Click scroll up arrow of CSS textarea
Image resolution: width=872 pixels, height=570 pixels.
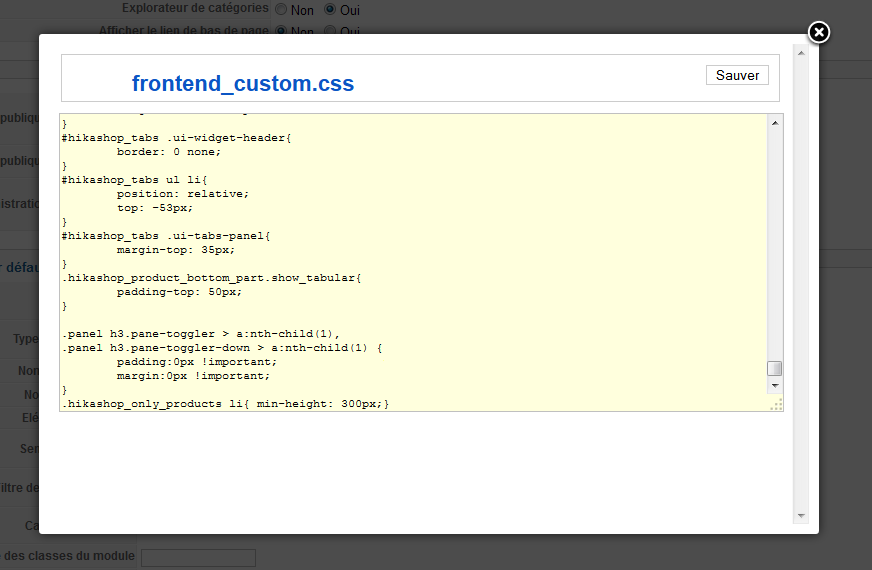click(x=775, y=123)
